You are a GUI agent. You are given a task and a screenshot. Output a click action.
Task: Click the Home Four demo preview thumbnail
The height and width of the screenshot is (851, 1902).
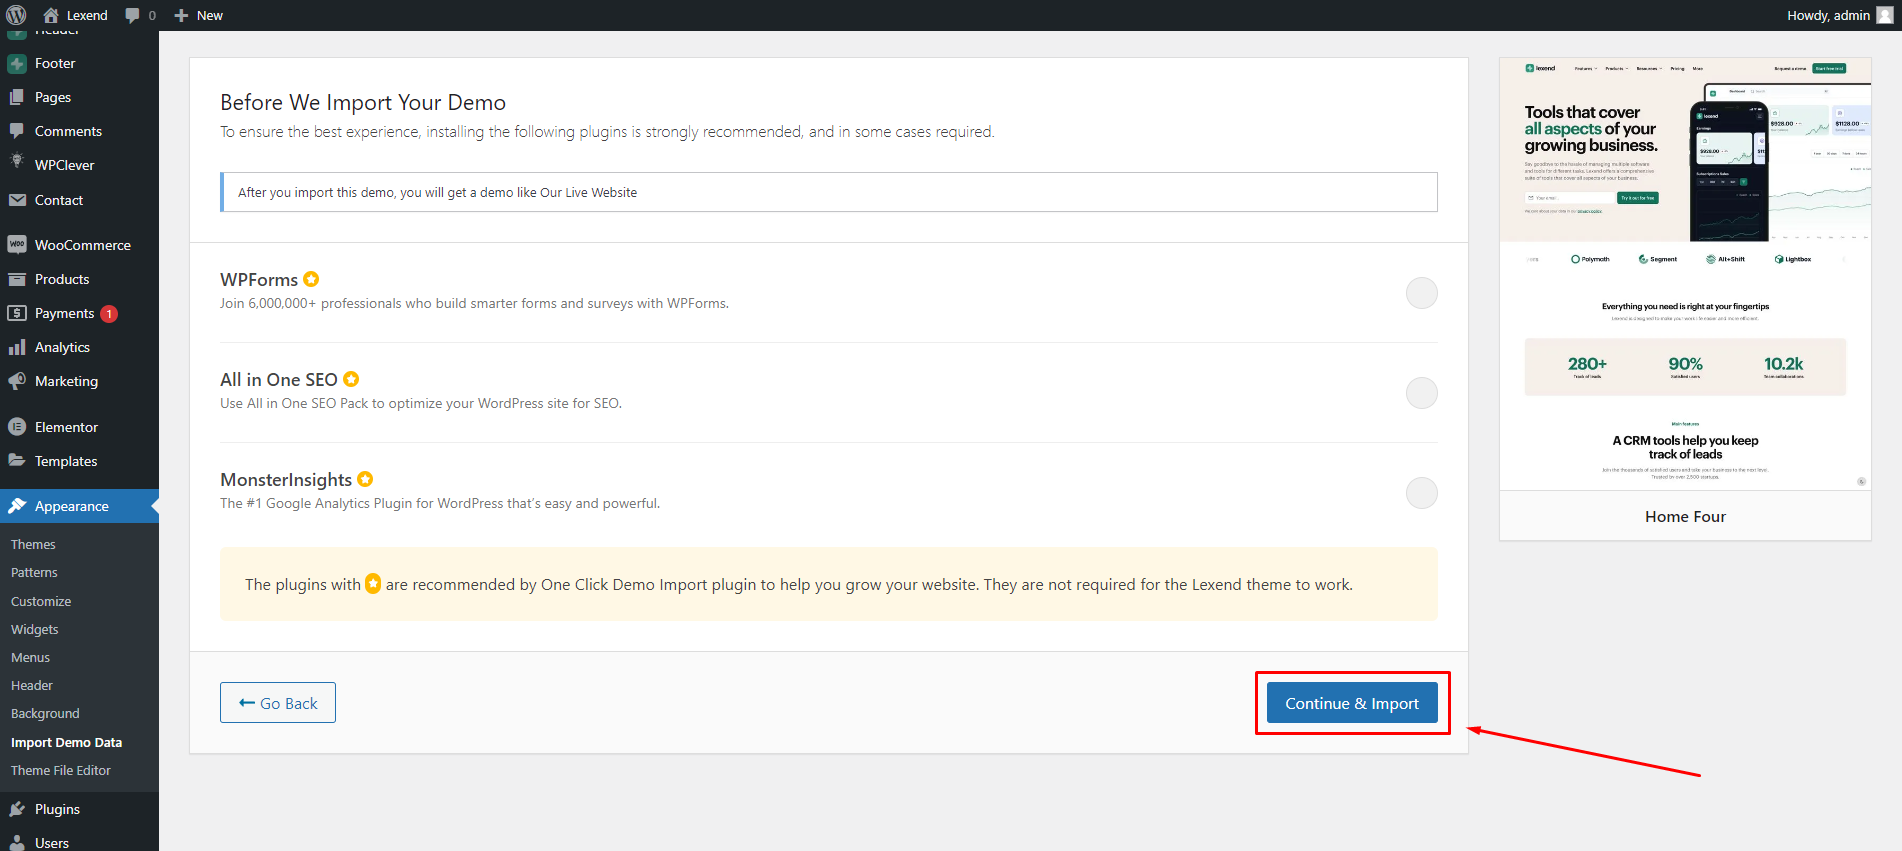[1685, 274]
